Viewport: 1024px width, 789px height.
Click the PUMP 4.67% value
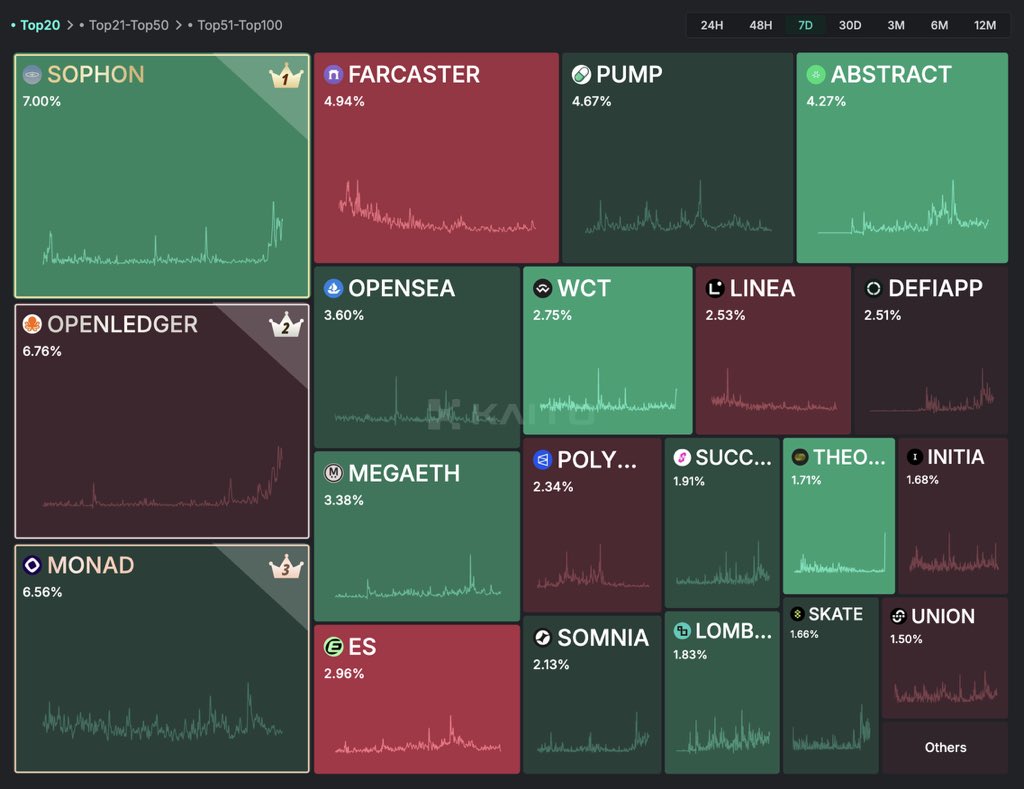tap(592, 101)
